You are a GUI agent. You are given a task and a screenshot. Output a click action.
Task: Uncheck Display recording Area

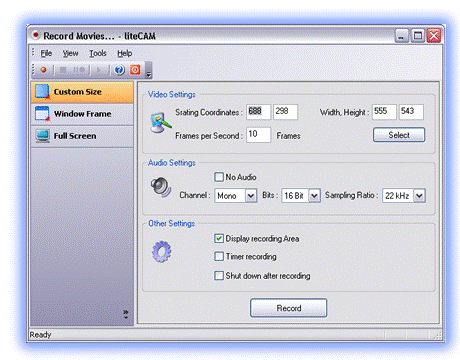click(x=219, y=238)
